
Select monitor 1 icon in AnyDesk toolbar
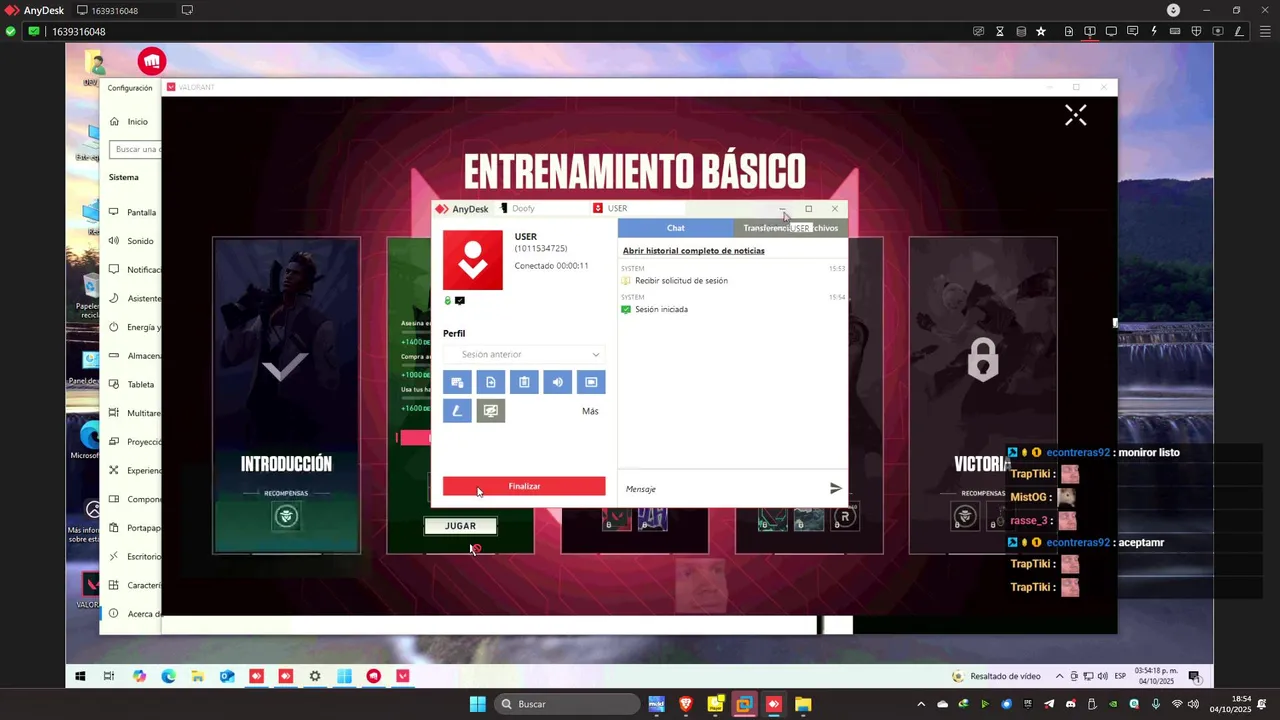click(1090, 31)
